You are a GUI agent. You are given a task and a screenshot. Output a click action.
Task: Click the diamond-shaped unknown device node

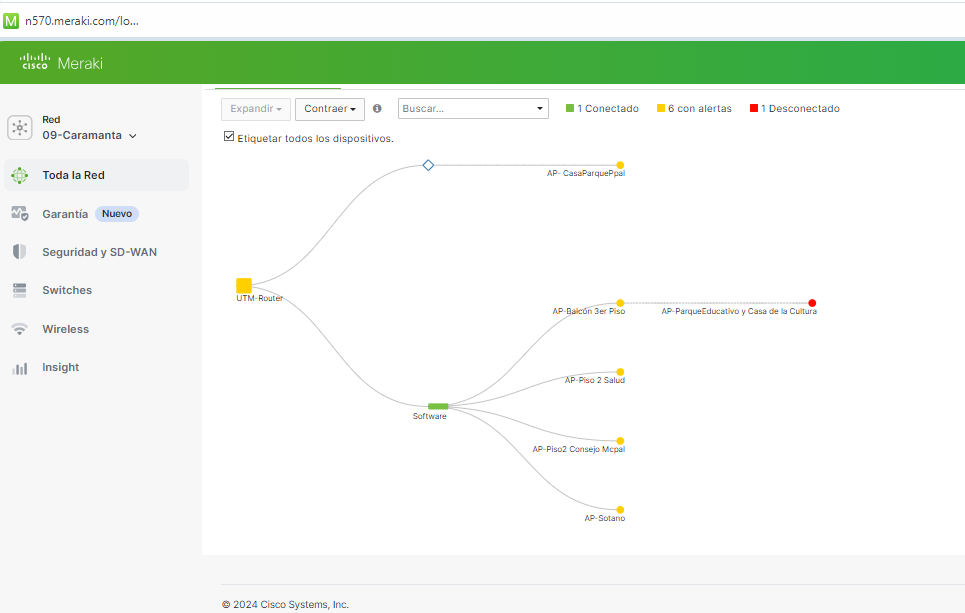point(428,165)
